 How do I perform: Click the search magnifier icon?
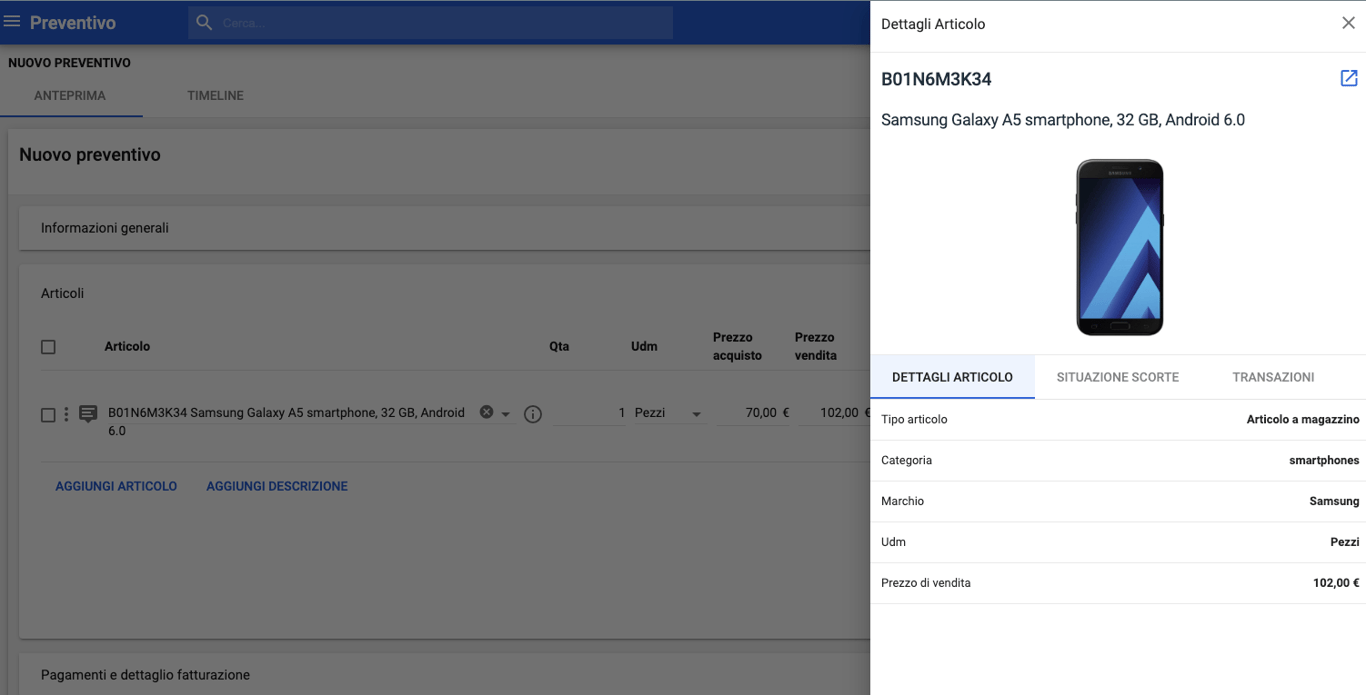(x=204, y=22)
